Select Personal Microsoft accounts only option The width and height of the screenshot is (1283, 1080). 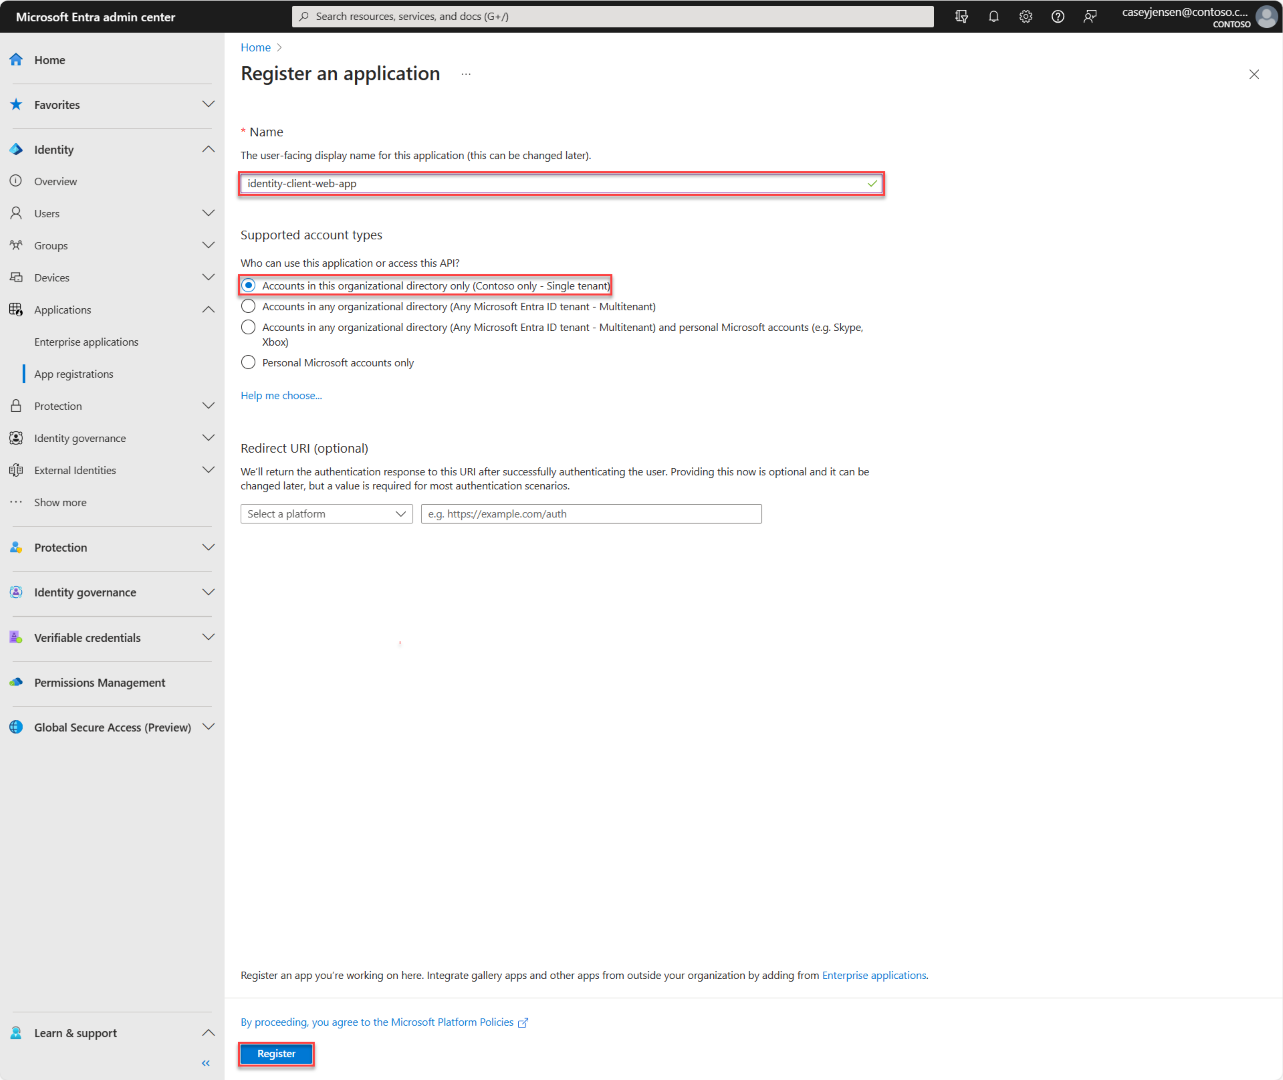(249, 363)
